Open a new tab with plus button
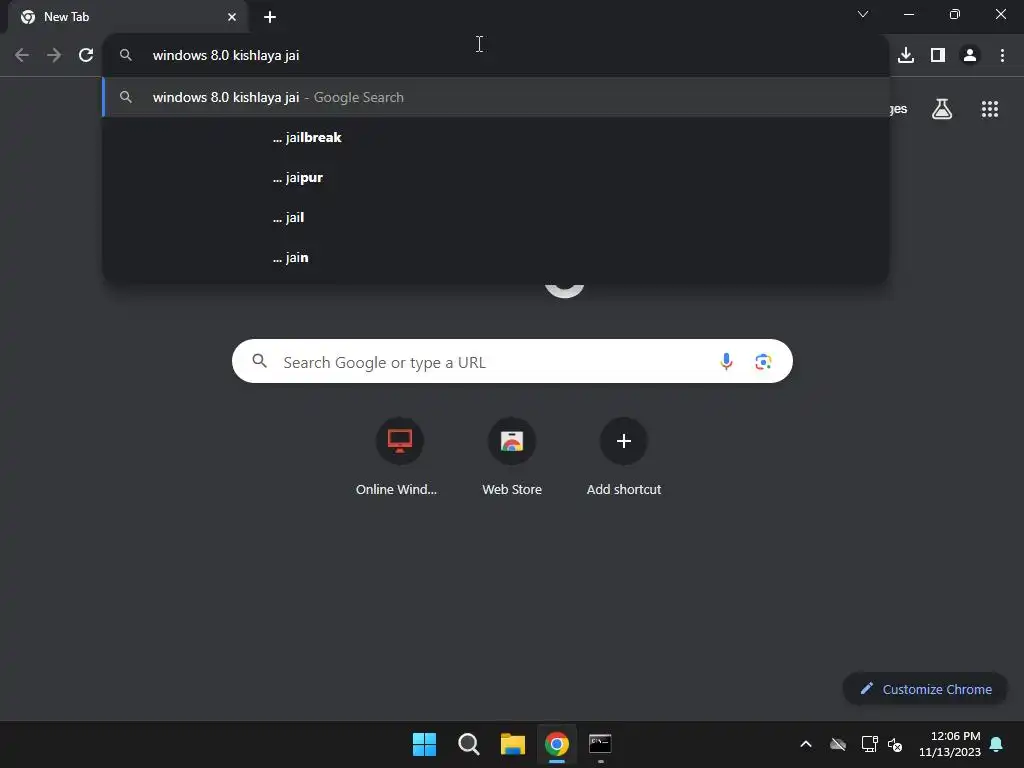1024x768 pixels. pyautogui.click(x=270, y=17)
